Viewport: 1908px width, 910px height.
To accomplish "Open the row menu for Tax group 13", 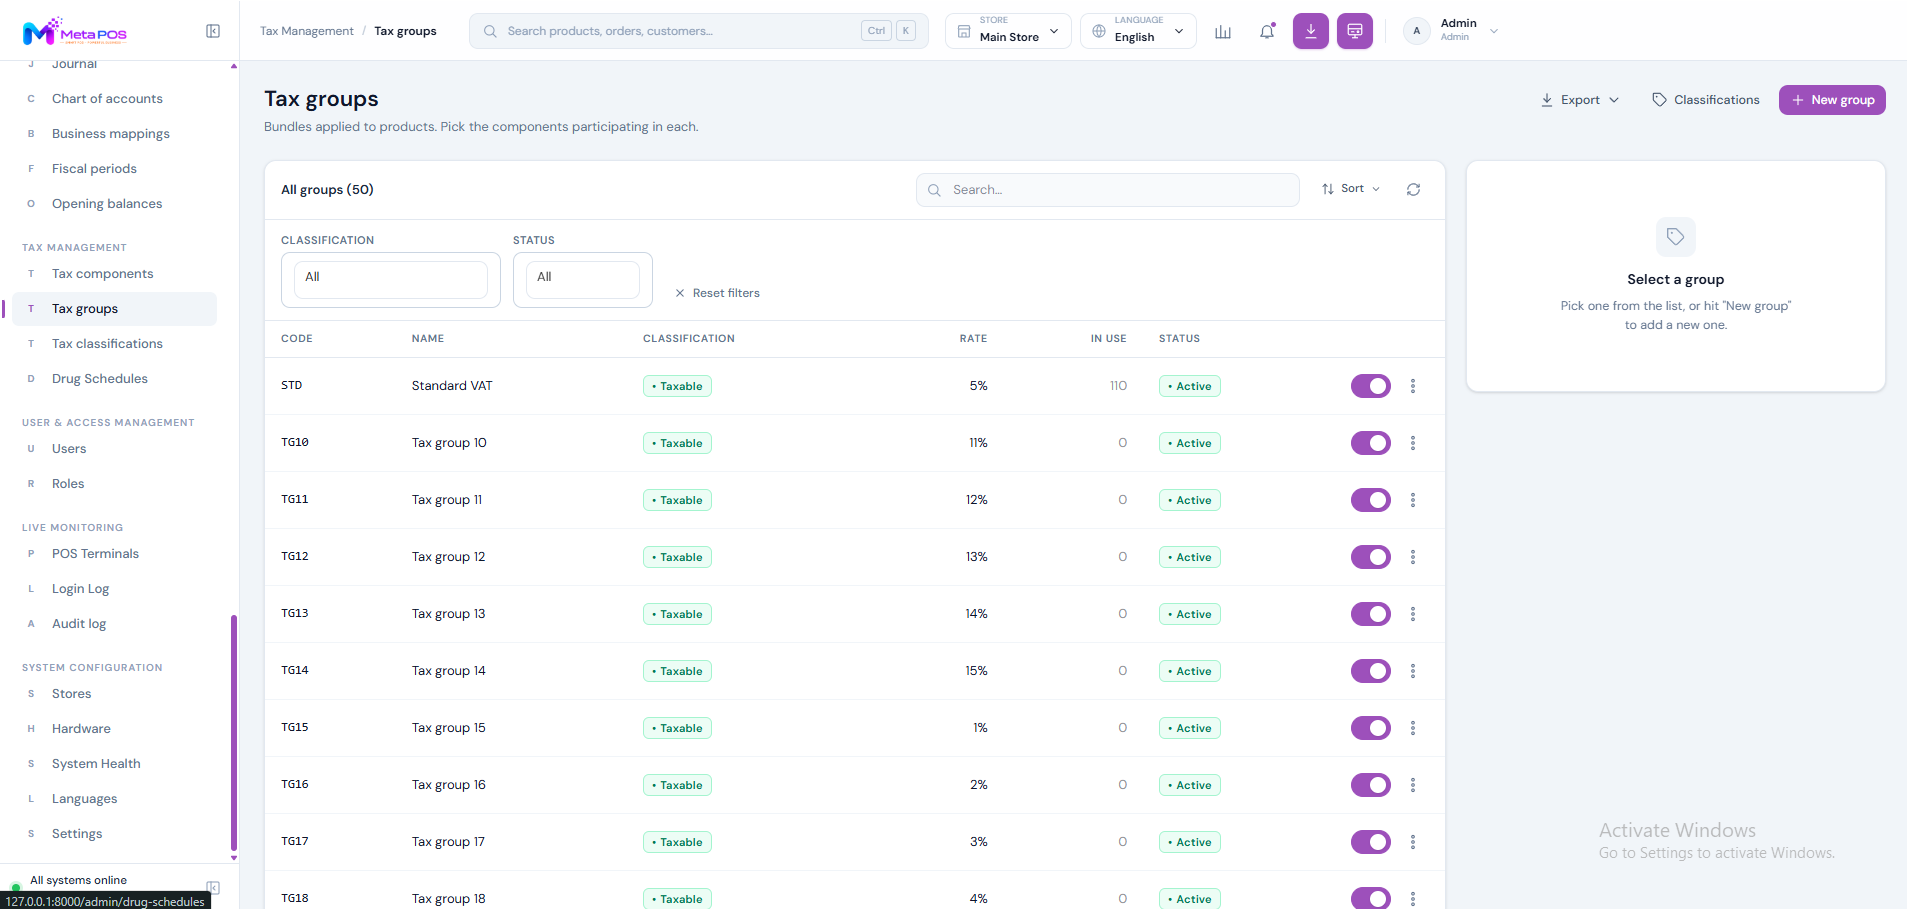I will click(1413, 614).
